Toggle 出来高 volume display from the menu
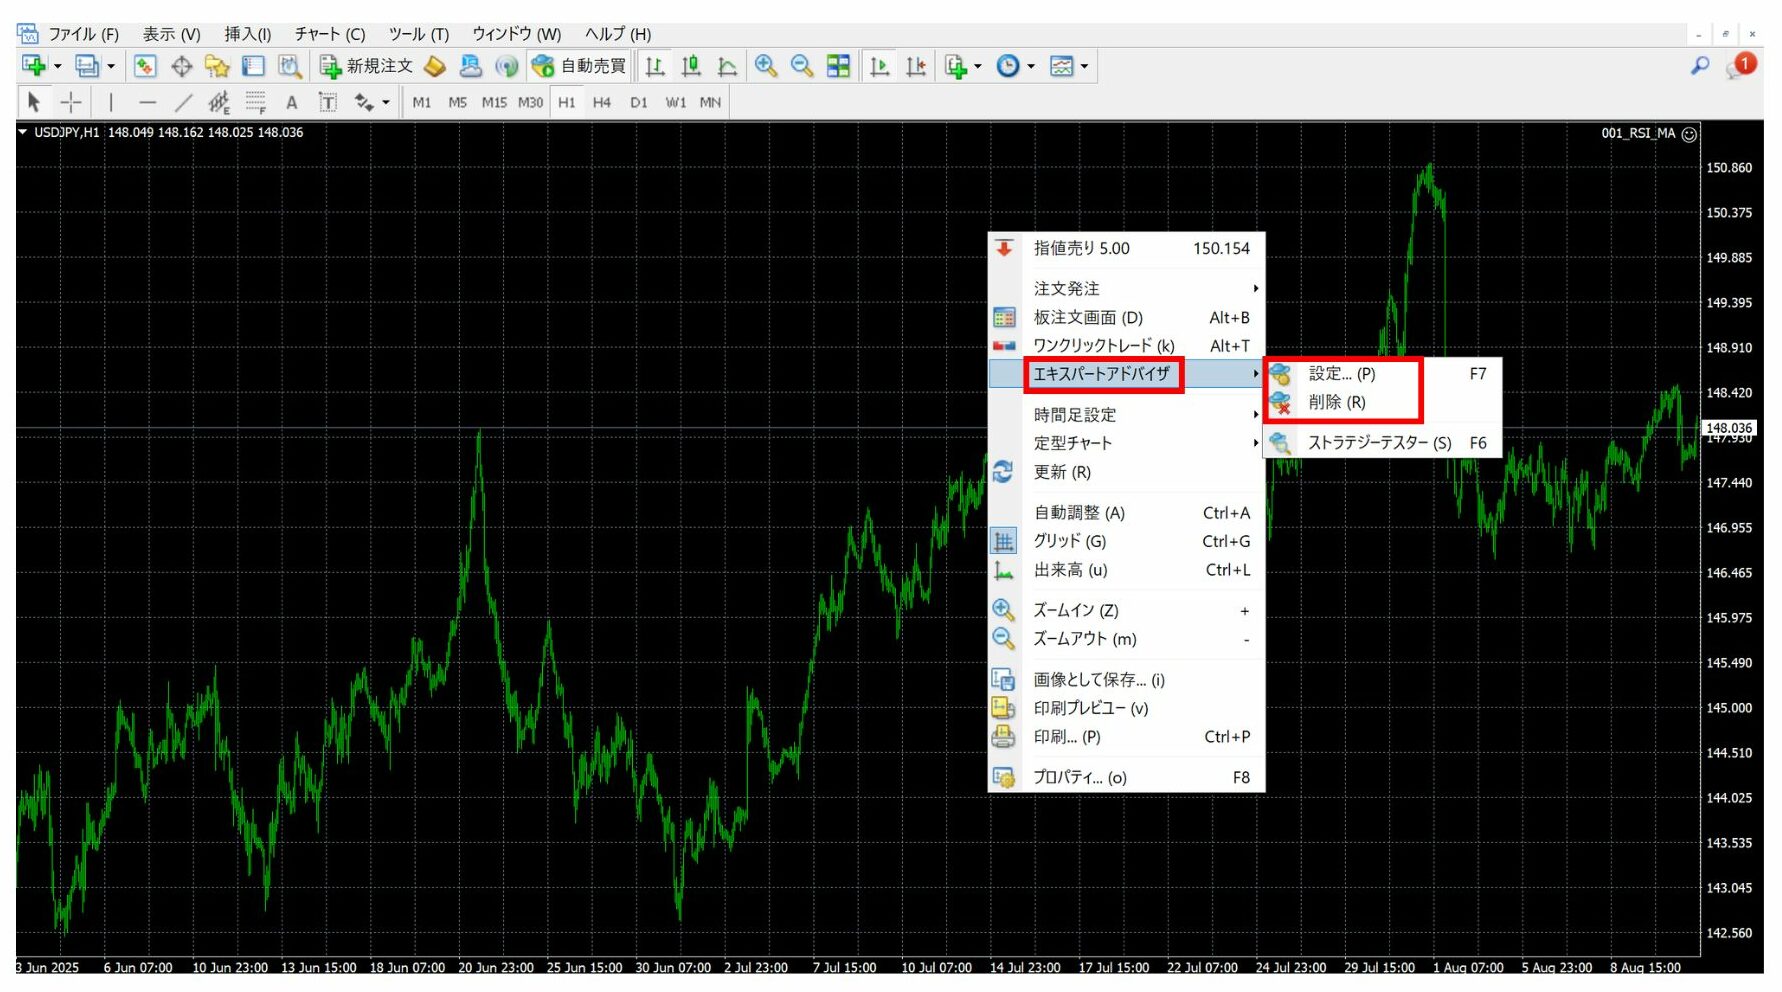1782x992 pixels. [x=1068, y=570]
